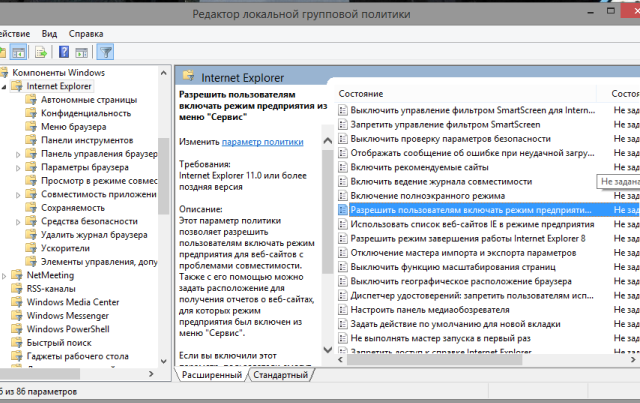The image size is (640, 403).
Task: Click policy icon beside Включить рекомендуемые сайты
Action: (x=343, y=167)
